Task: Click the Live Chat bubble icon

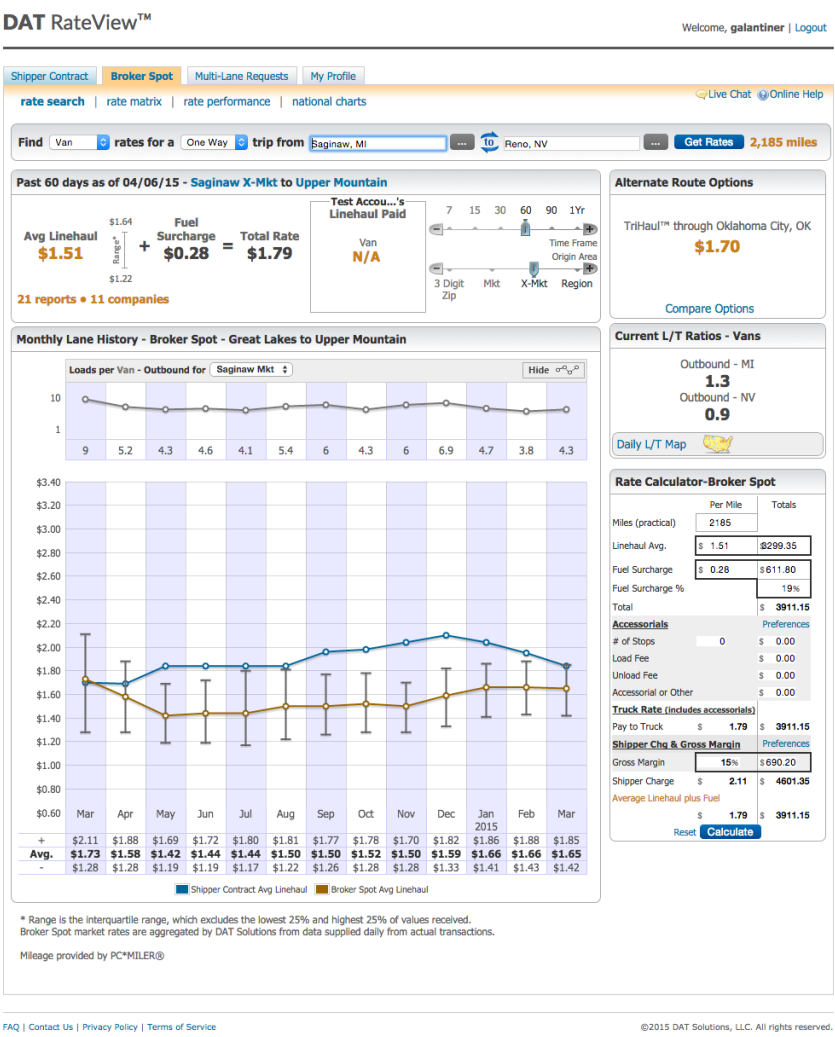Action: [x=701, y=95]
